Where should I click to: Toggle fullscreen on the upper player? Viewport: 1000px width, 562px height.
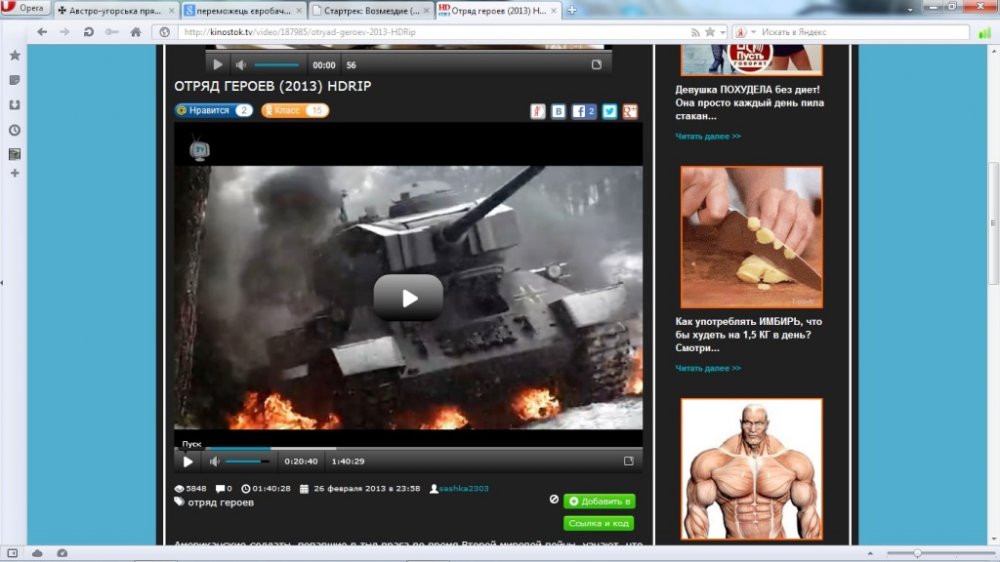(596, 64)
